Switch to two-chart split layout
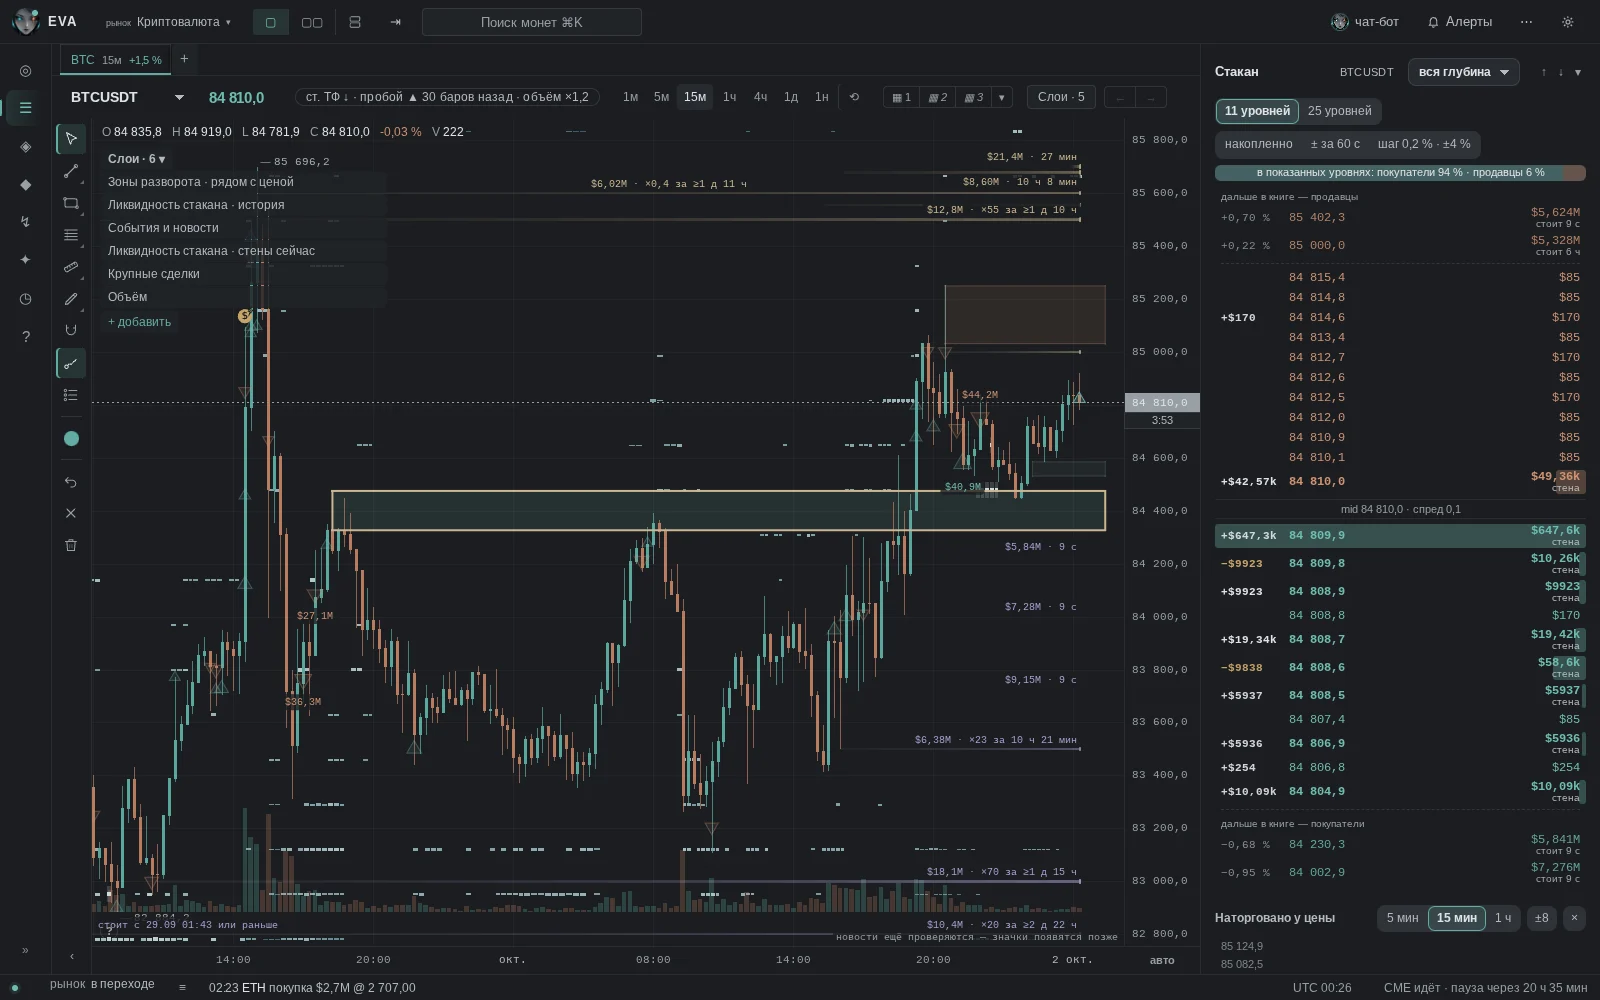Viewport: 1600px width, 1000px height. click(312, 22)
